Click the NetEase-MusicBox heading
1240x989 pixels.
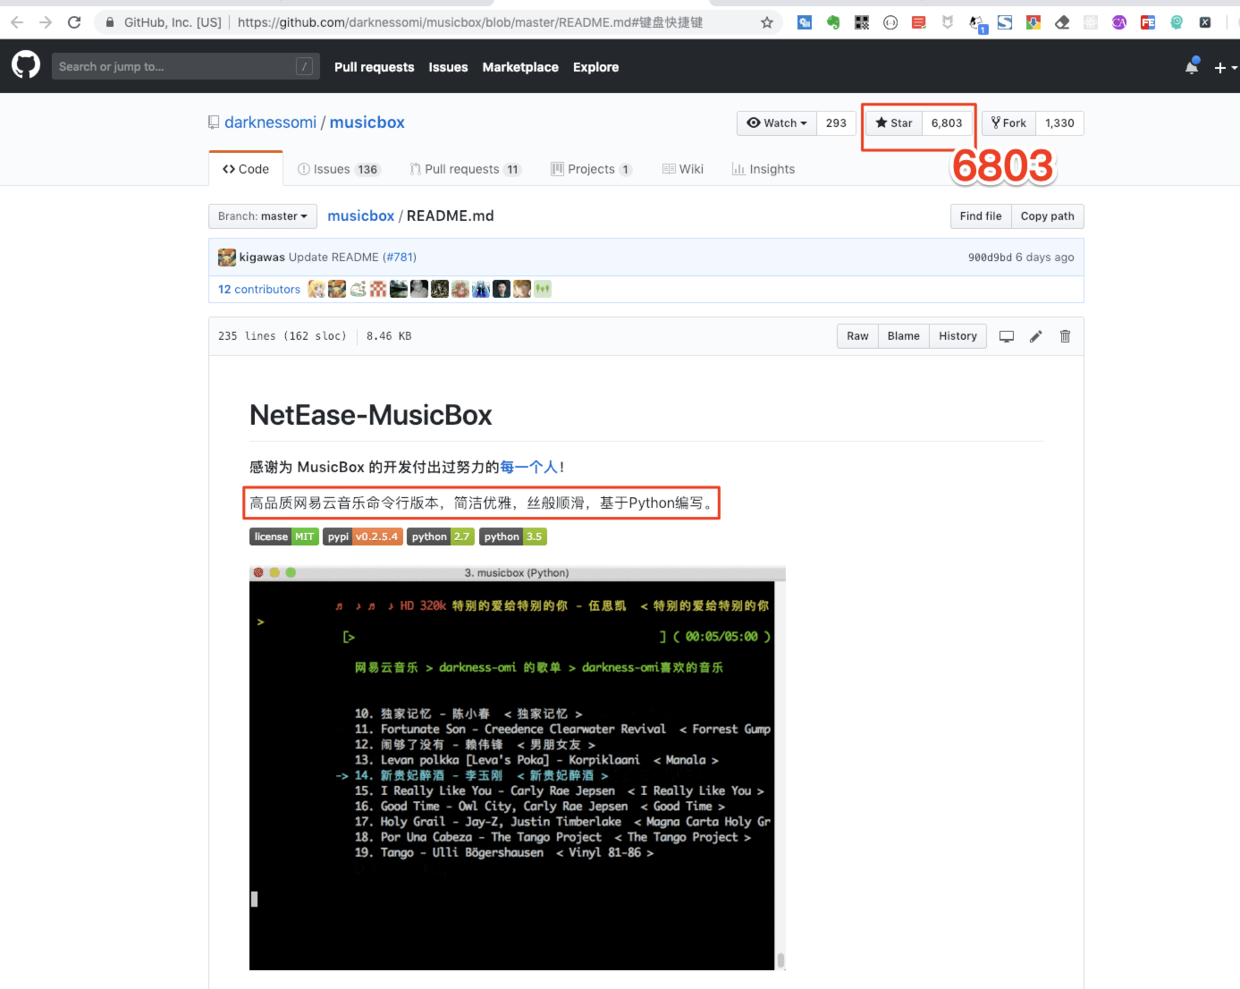[371, 415]
